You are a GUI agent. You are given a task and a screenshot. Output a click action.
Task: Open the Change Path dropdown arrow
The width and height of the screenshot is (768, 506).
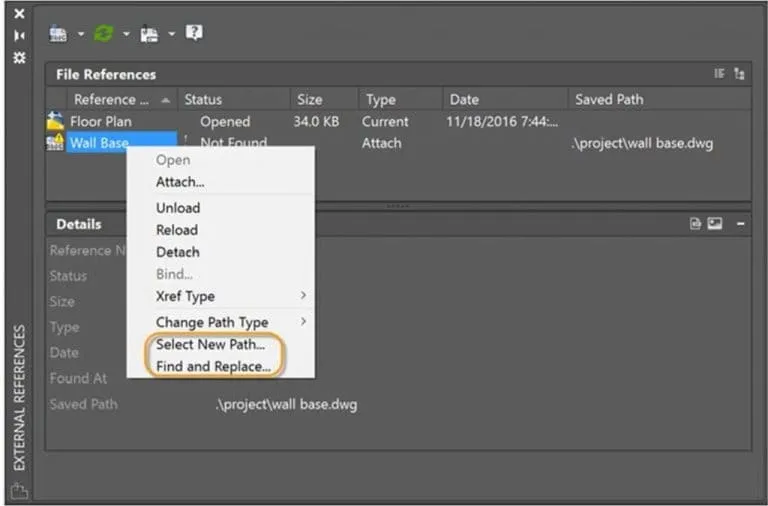pyautogui.click(x=171, y=34)
